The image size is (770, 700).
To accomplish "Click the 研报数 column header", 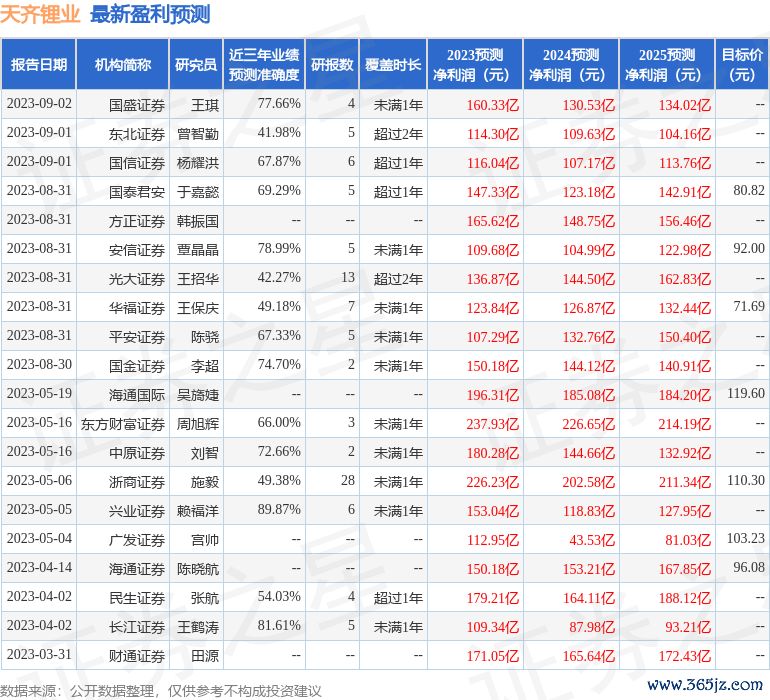I will (332, 64).
